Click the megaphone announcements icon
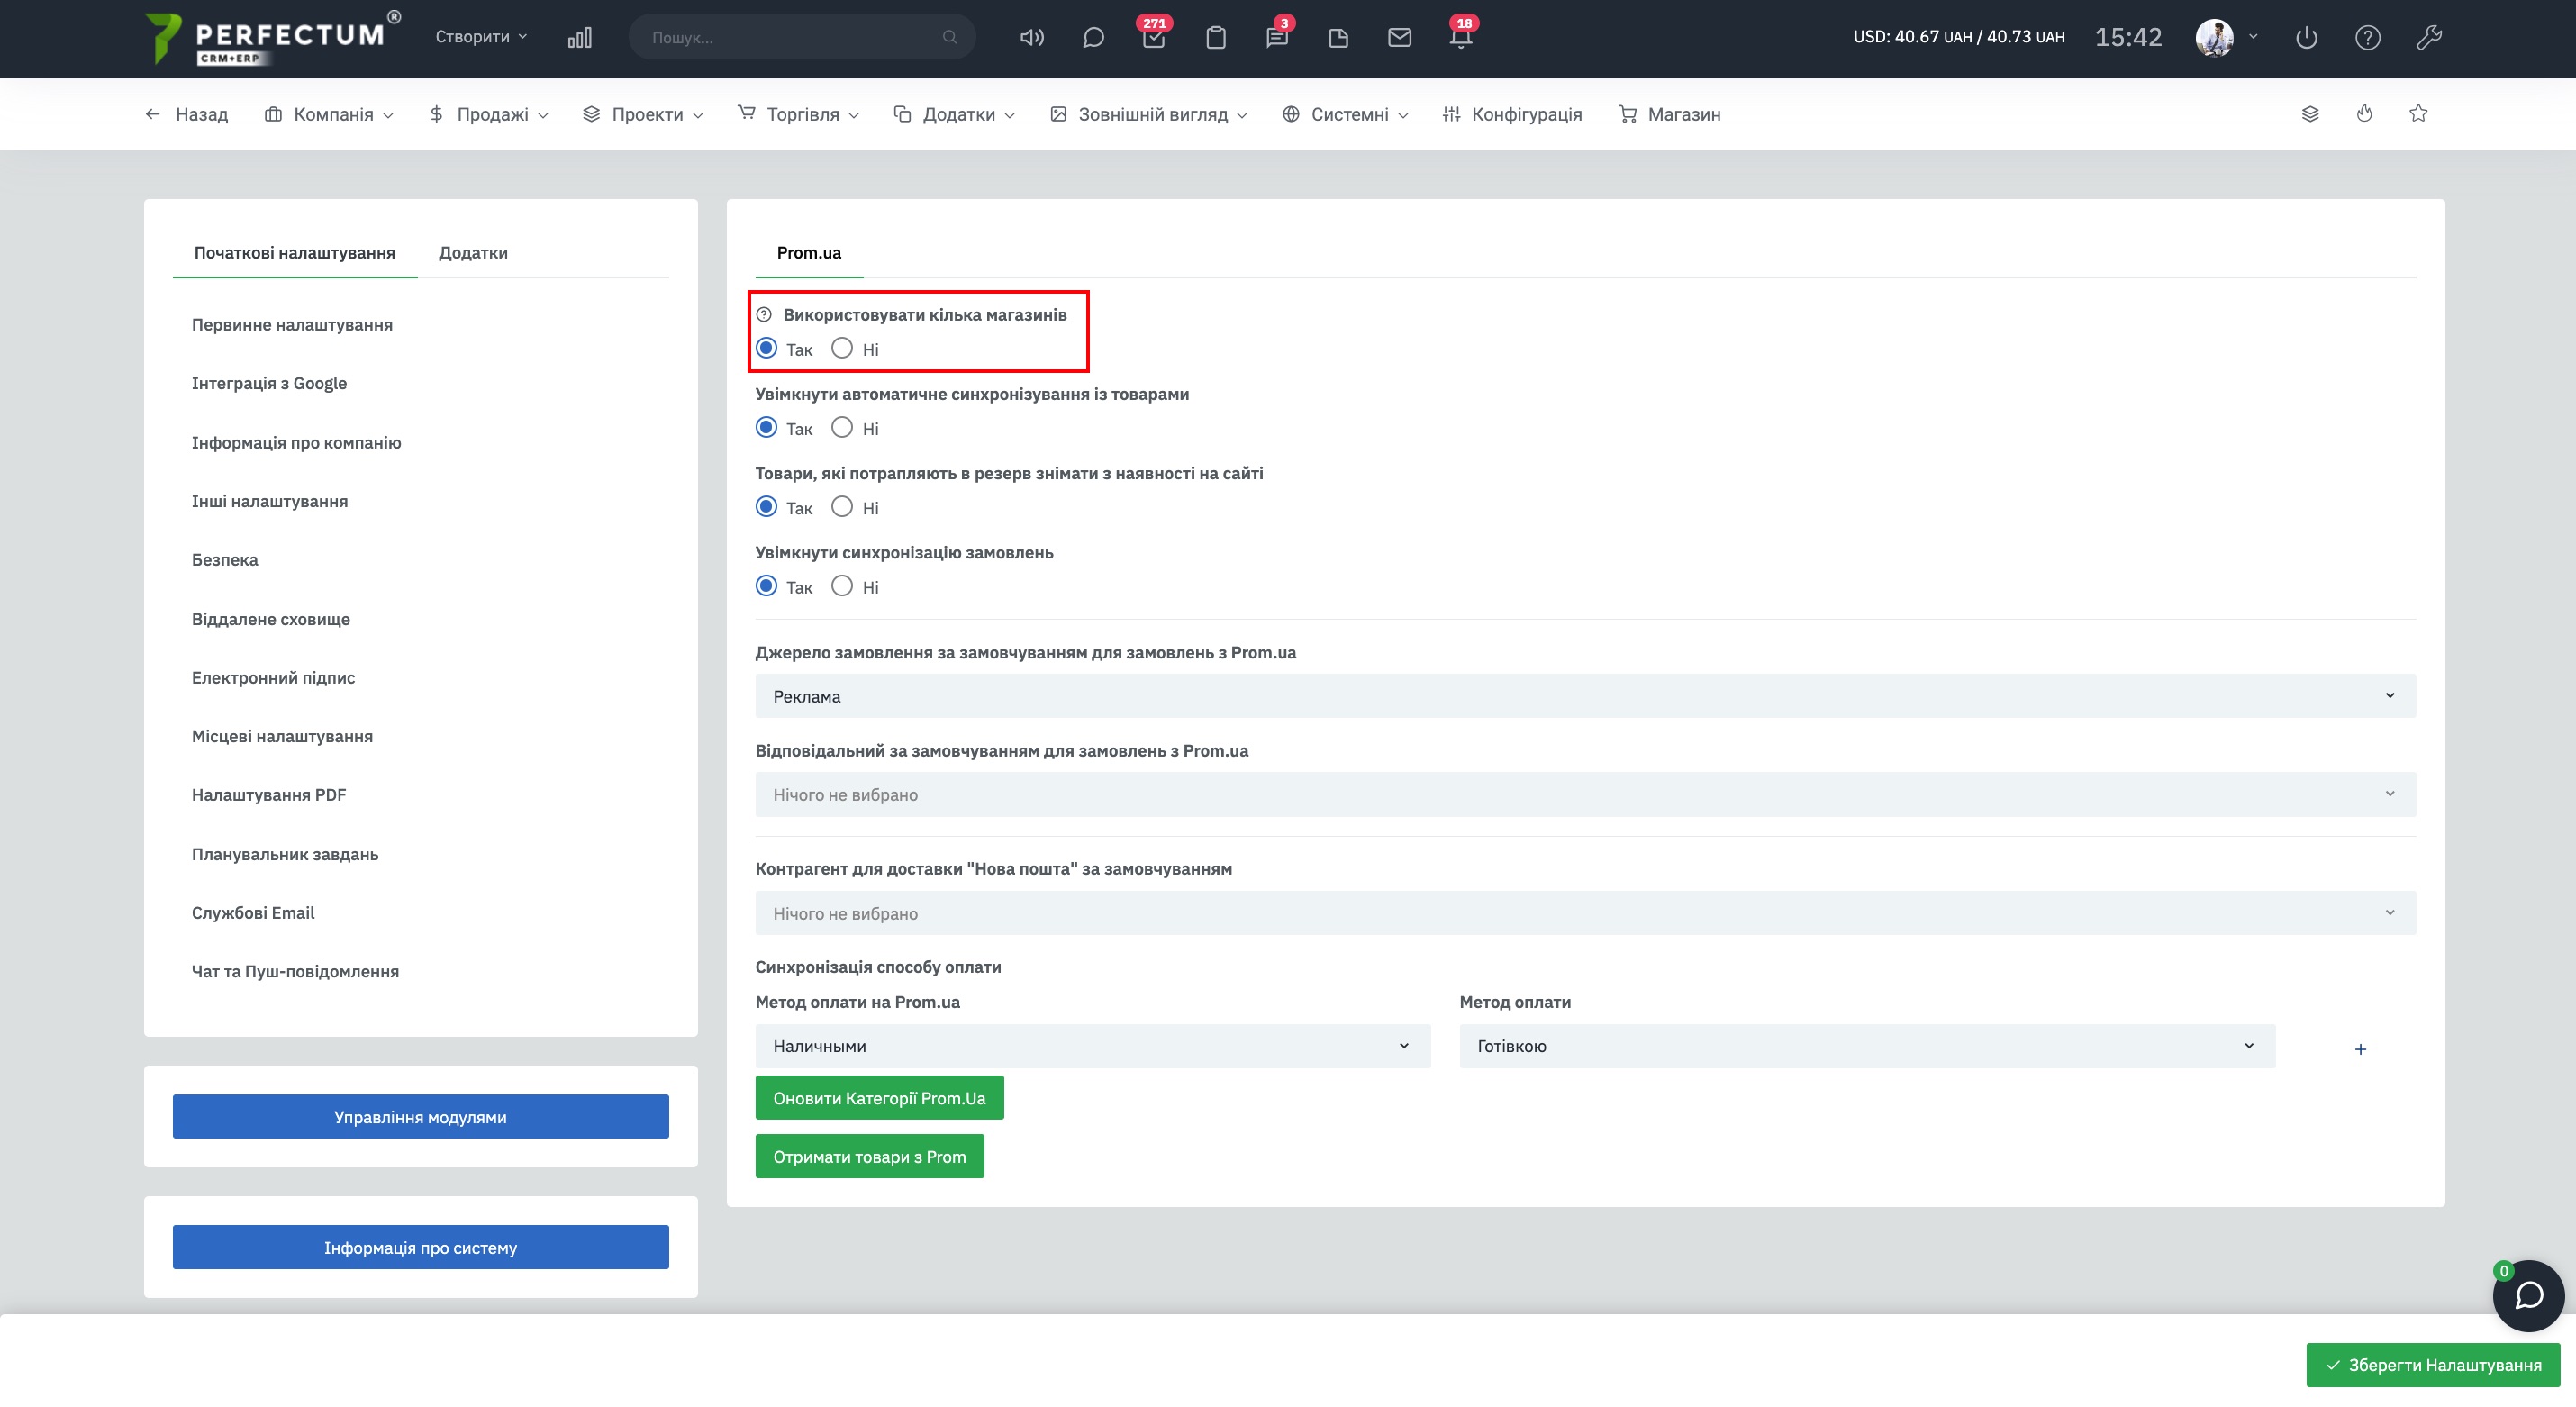Screen dimensions: 2576x1407 pyautogui.click(x=1031, y=38)
